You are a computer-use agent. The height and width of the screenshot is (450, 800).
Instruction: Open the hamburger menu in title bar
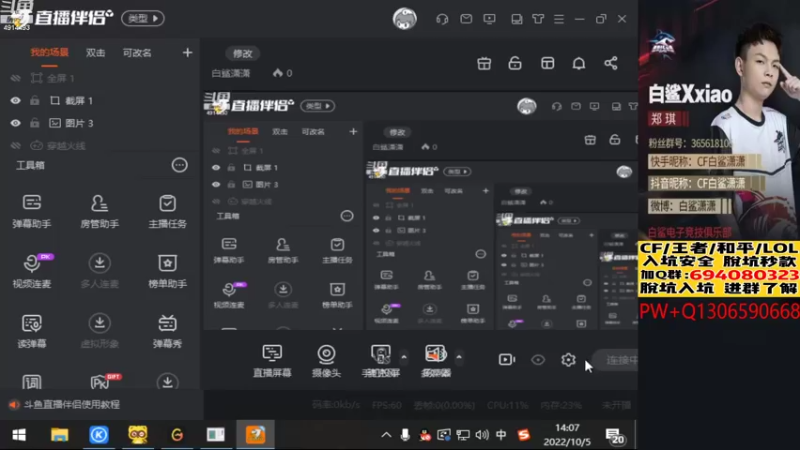(x=559, y=19)
